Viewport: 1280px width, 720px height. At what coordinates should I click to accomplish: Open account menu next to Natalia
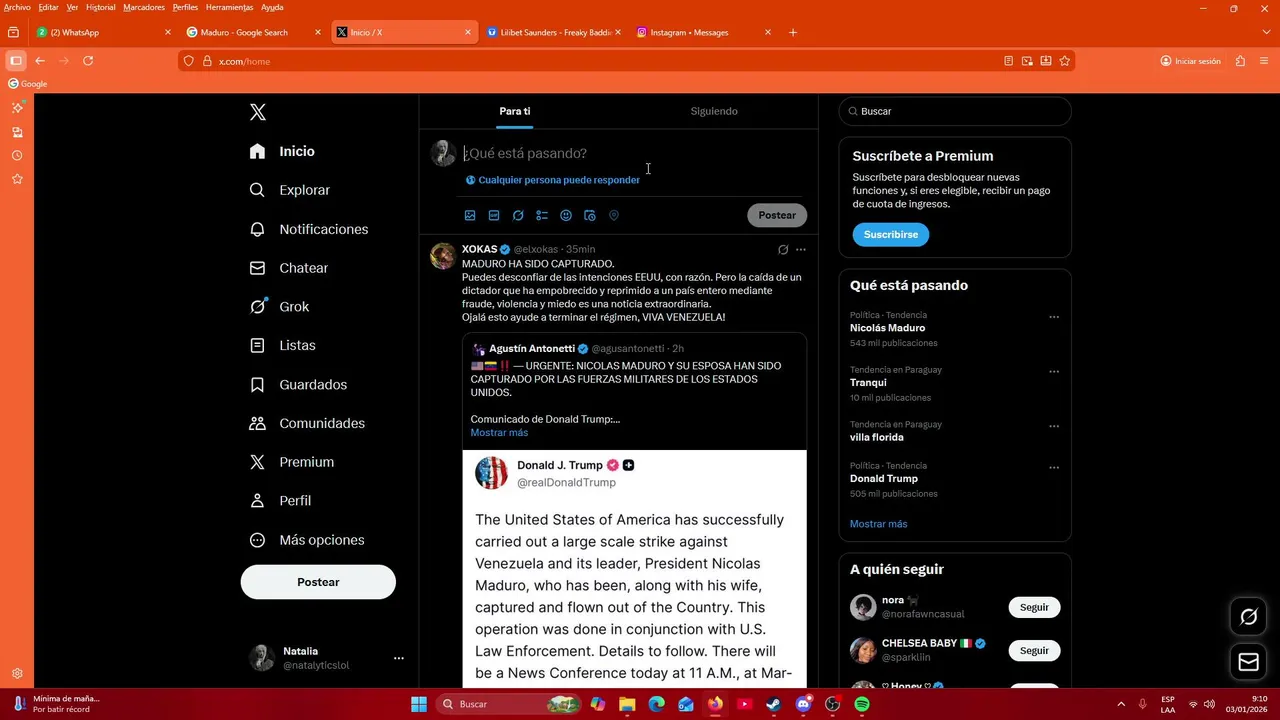[399, 658]
